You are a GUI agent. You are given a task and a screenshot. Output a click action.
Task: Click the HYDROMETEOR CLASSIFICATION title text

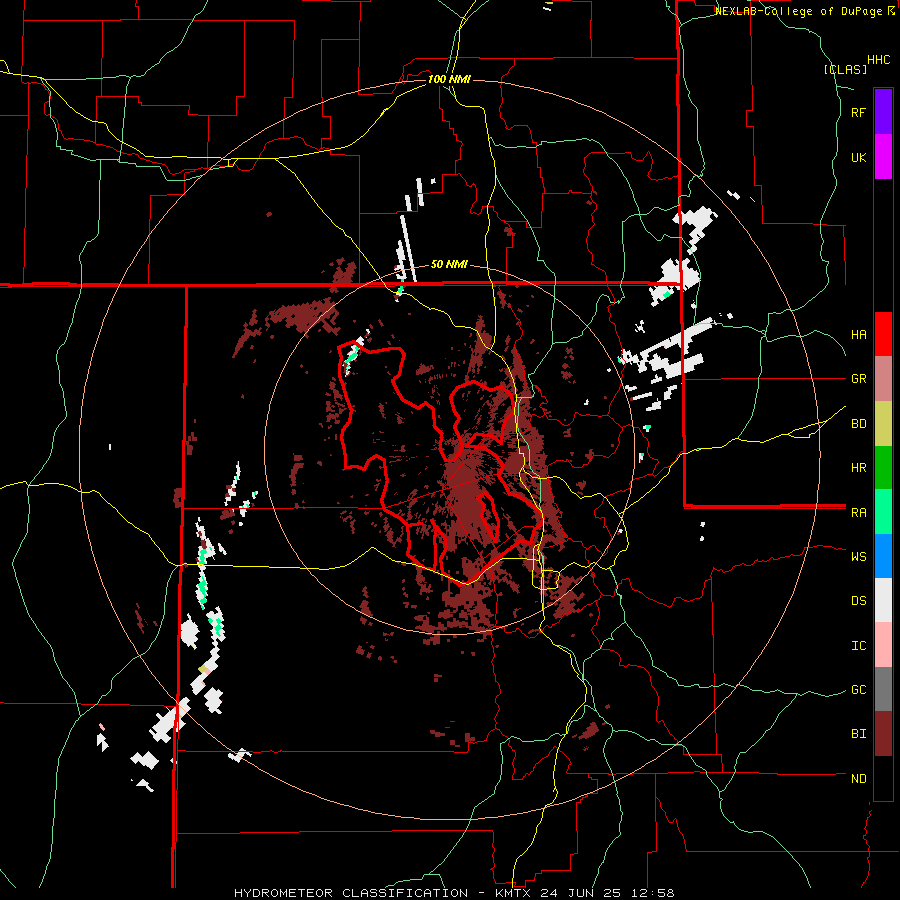click(x=351, y=893)
